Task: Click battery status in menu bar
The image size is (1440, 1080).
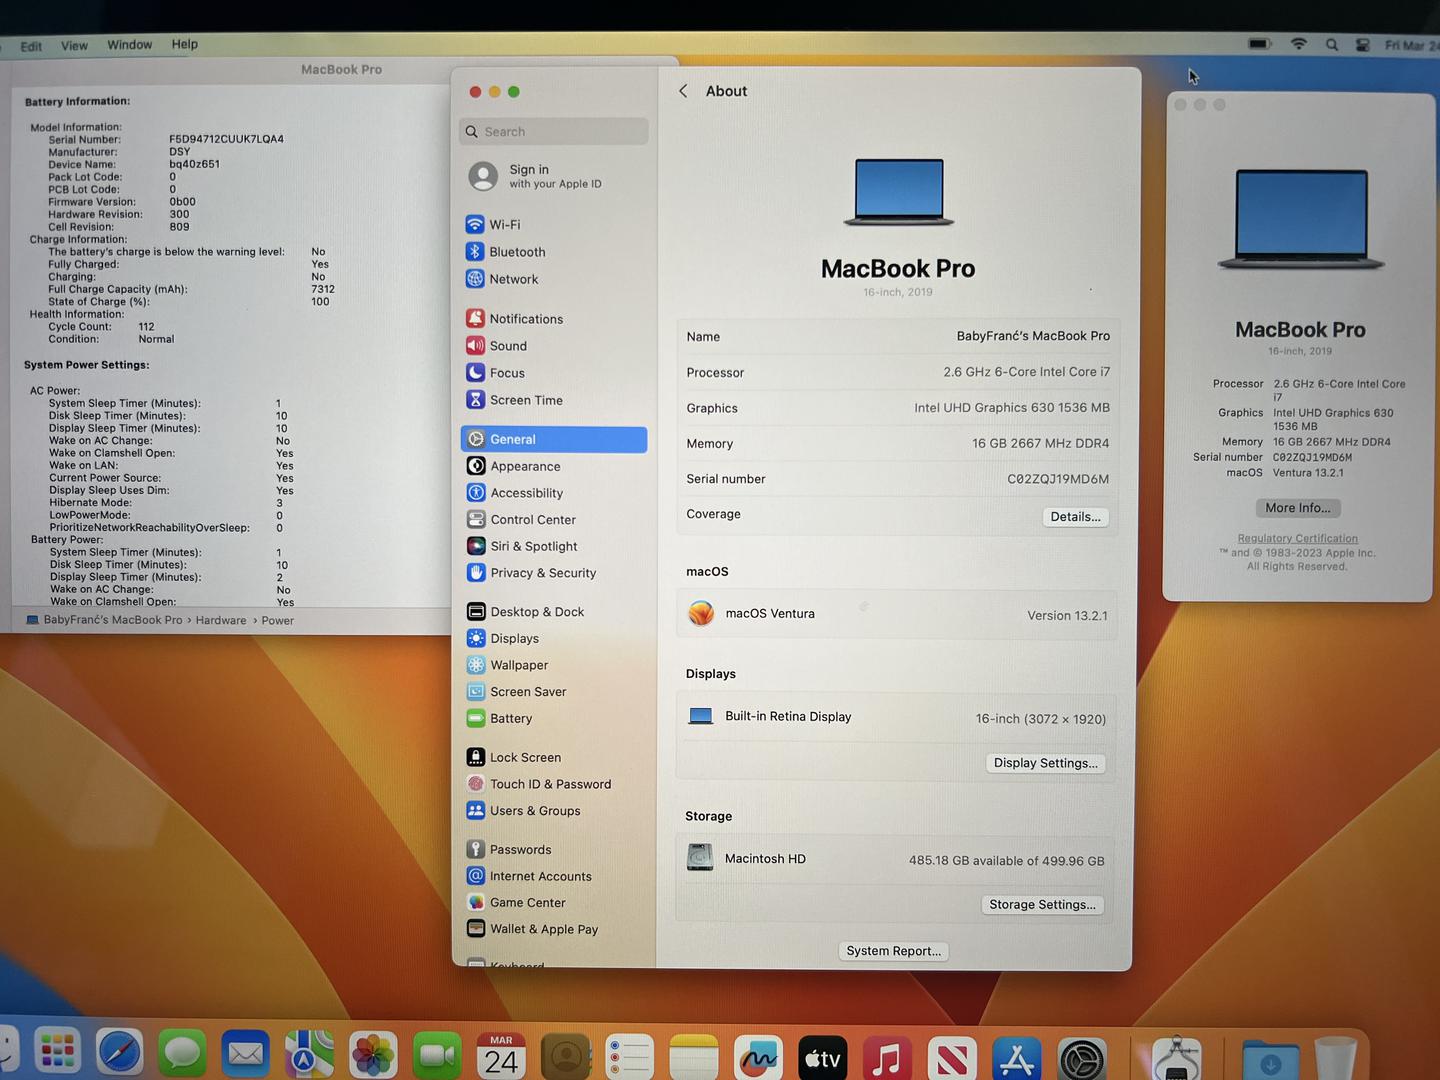Action: 1260,44
